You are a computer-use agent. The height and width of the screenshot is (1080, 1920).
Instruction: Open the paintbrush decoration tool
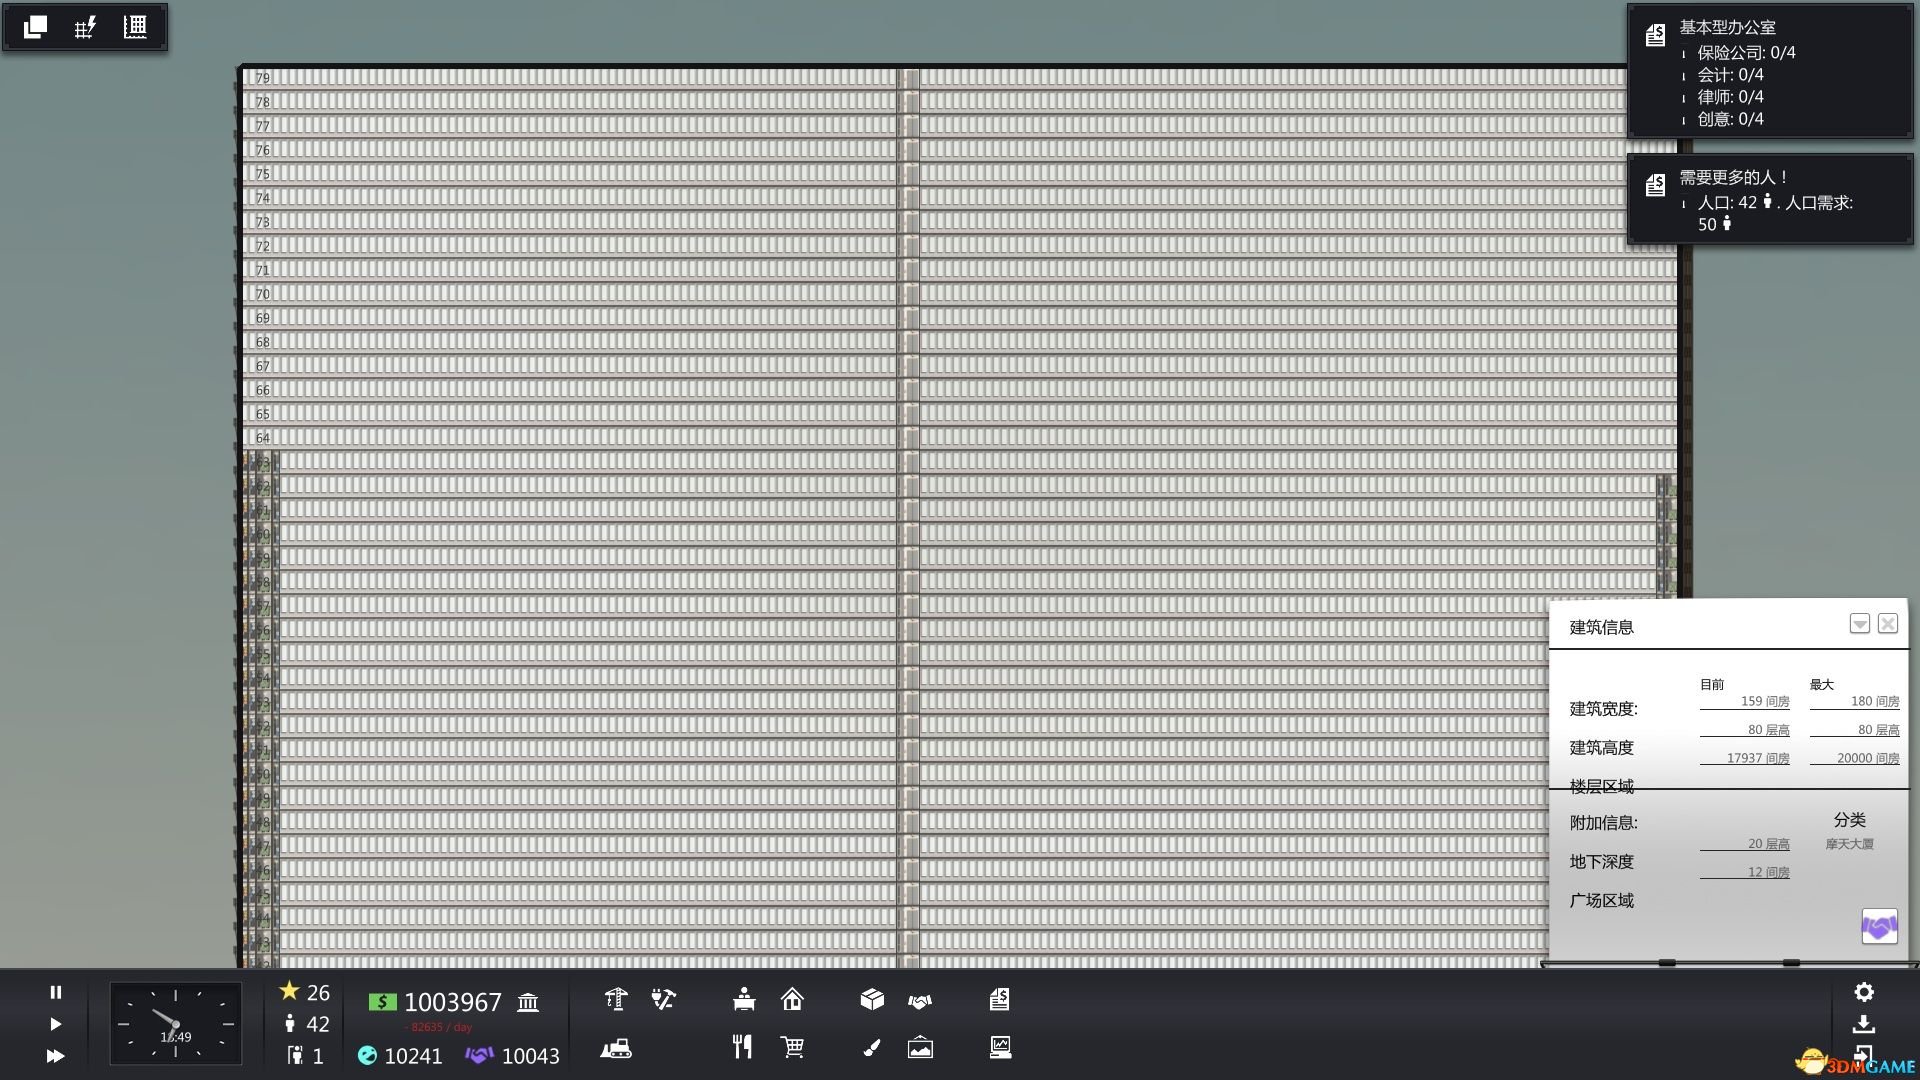tap(872, 1047)
